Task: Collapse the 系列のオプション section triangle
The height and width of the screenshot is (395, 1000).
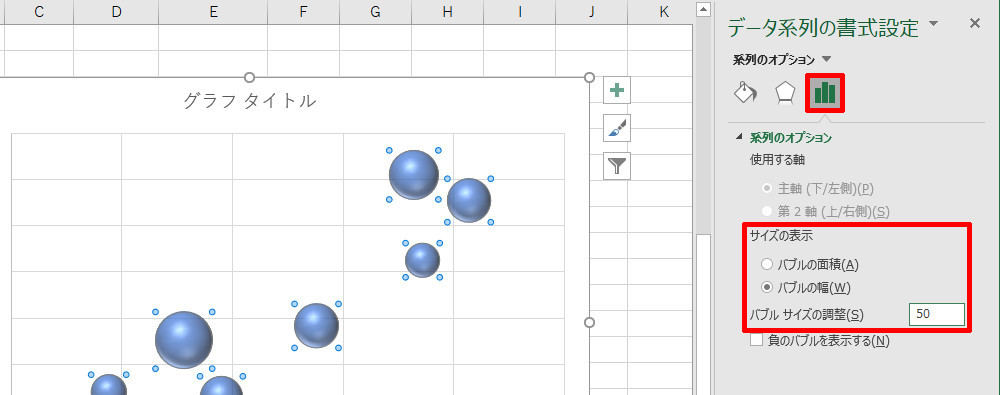Action: pos(740,137)
